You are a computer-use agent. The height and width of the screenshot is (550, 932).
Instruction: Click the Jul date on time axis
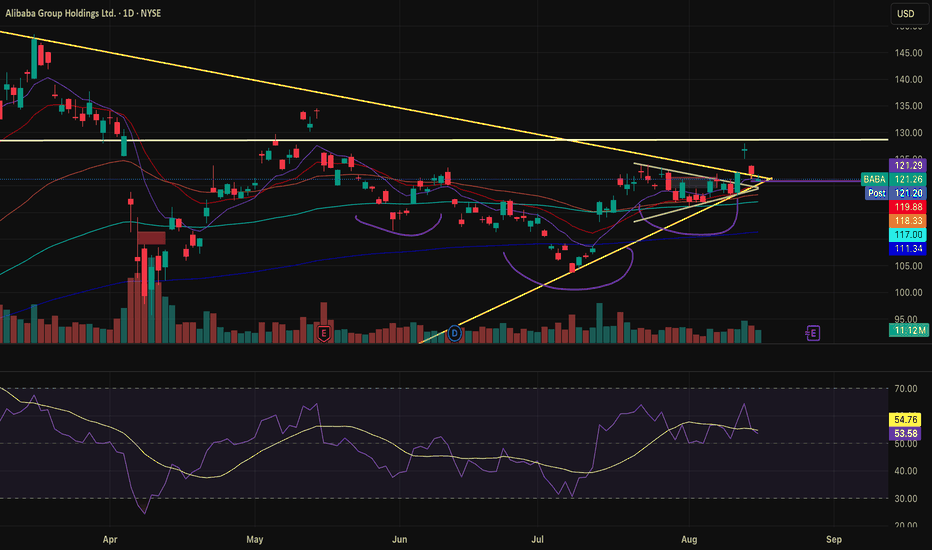[537, 539]
